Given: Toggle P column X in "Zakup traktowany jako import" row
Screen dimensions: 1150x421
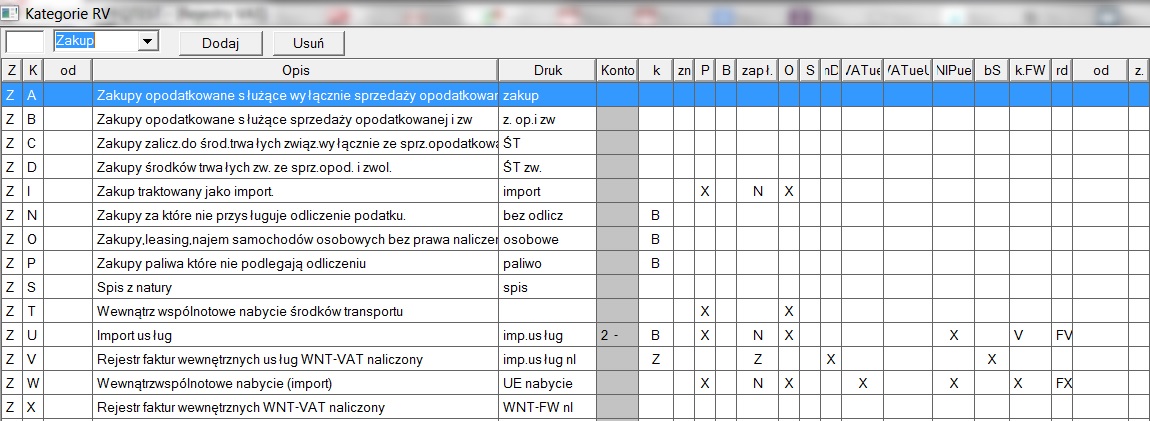Looking at the screenshot, I should click(x=705, y=191).
